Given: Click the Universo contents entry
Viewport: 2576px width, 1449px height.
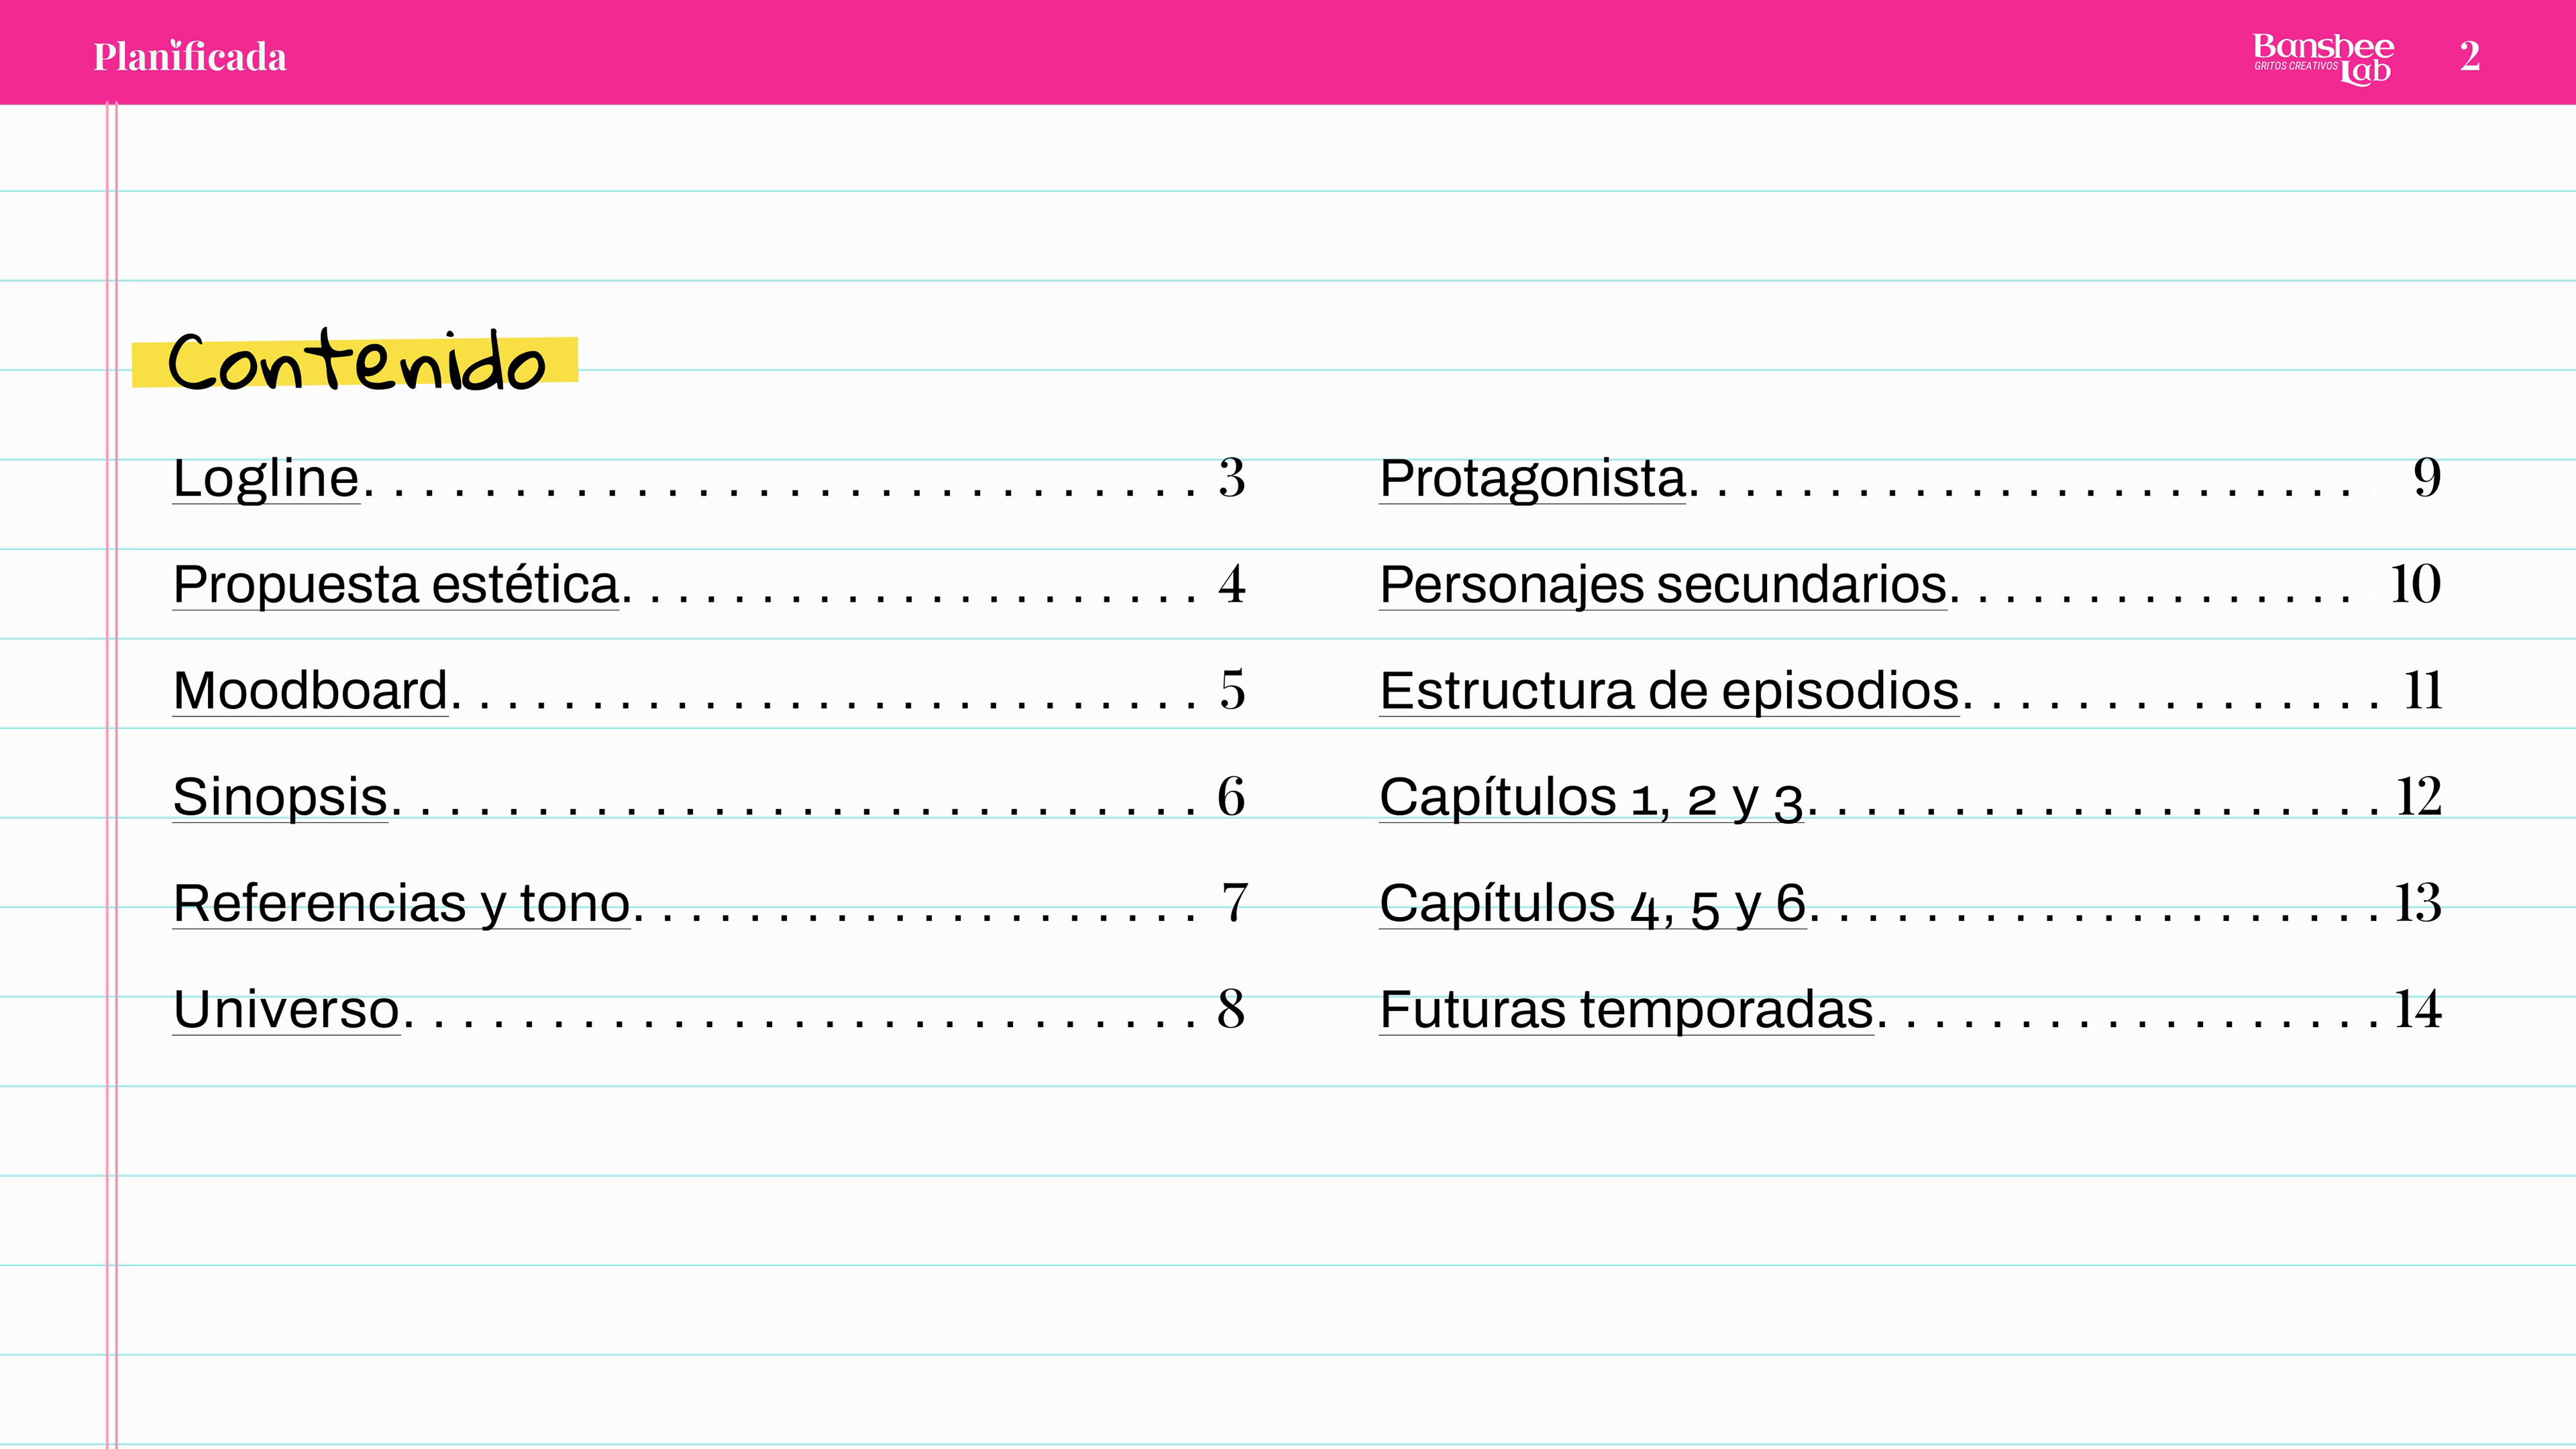Looking at the screenshot, I should 286,1009.
